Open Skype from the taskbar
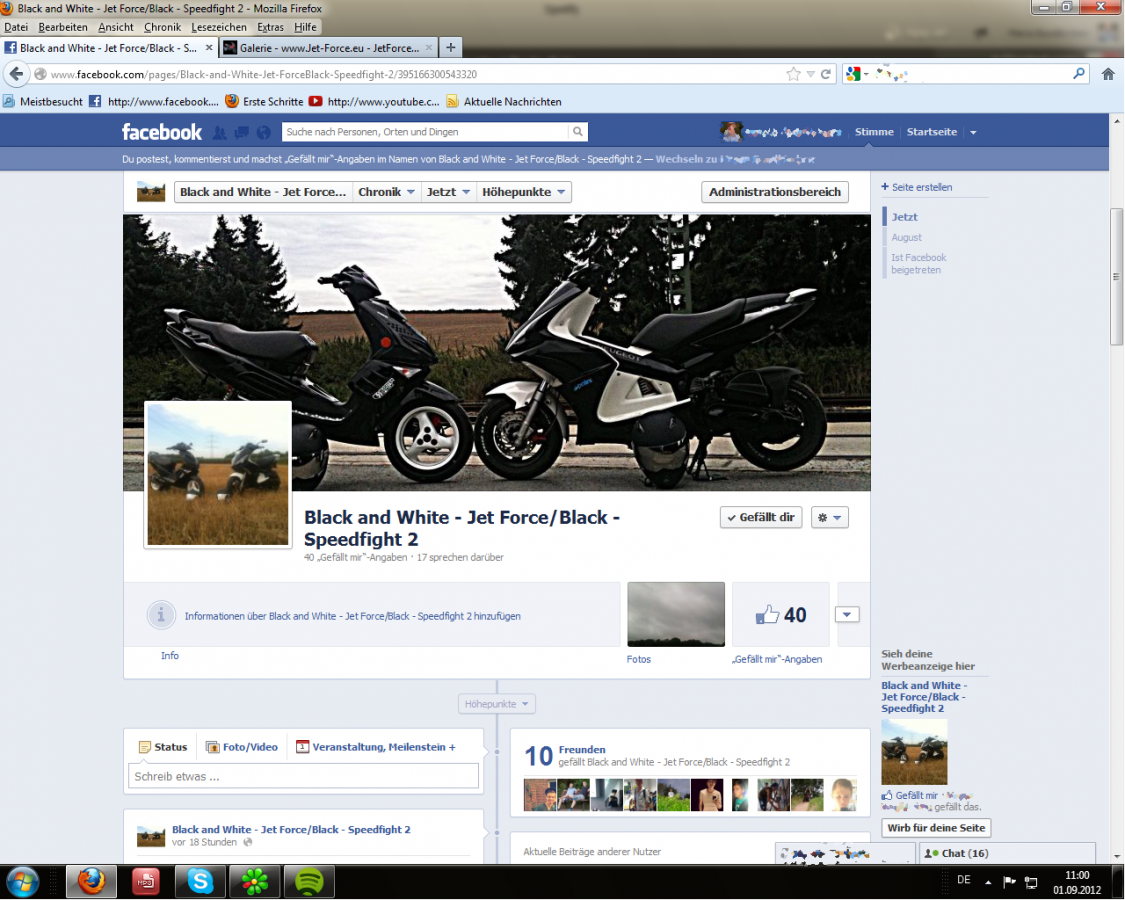The width and height of the screenshot is (1125, 900). pyautogui.click(x=200, y=881)
